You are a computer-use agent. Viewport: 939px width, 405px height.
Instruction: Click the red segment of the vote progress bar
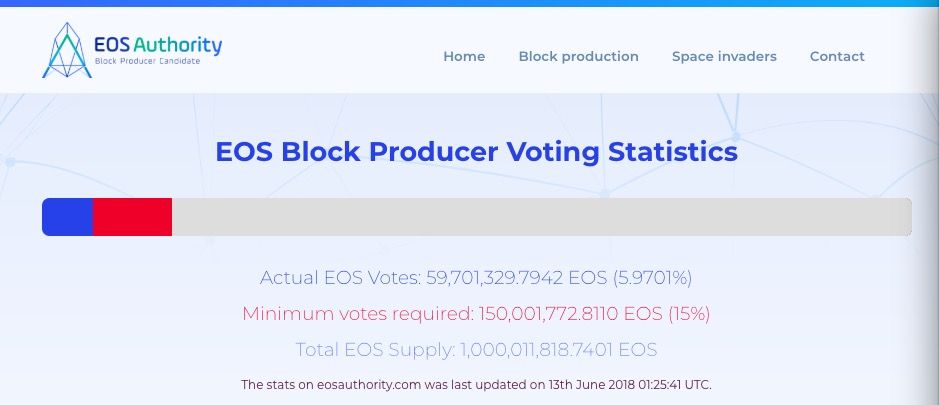coord(132,217)
